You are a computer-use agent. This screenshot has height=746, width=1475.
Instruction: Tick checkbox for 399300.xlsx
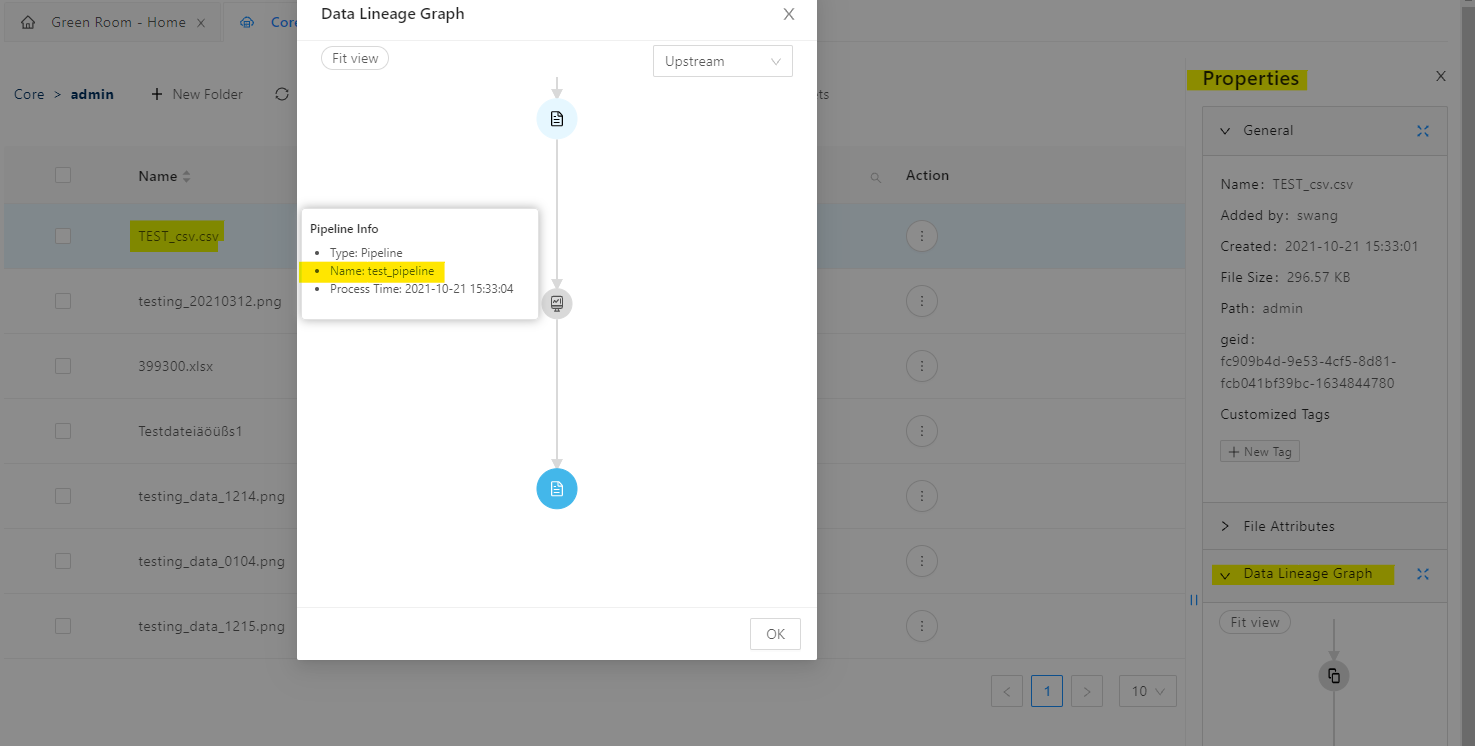[x=63, y=366]
